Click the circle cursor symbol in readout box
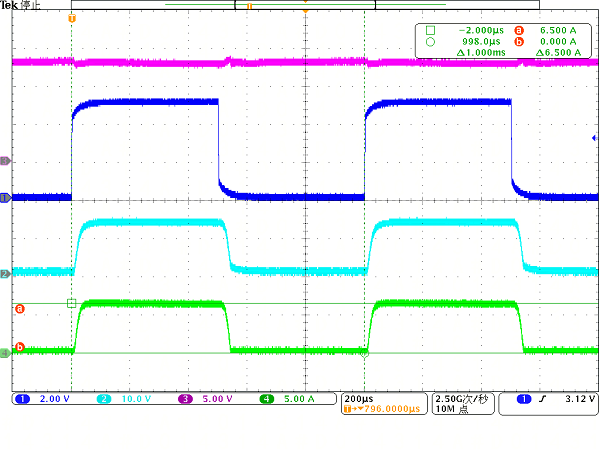 pos(430,42)
